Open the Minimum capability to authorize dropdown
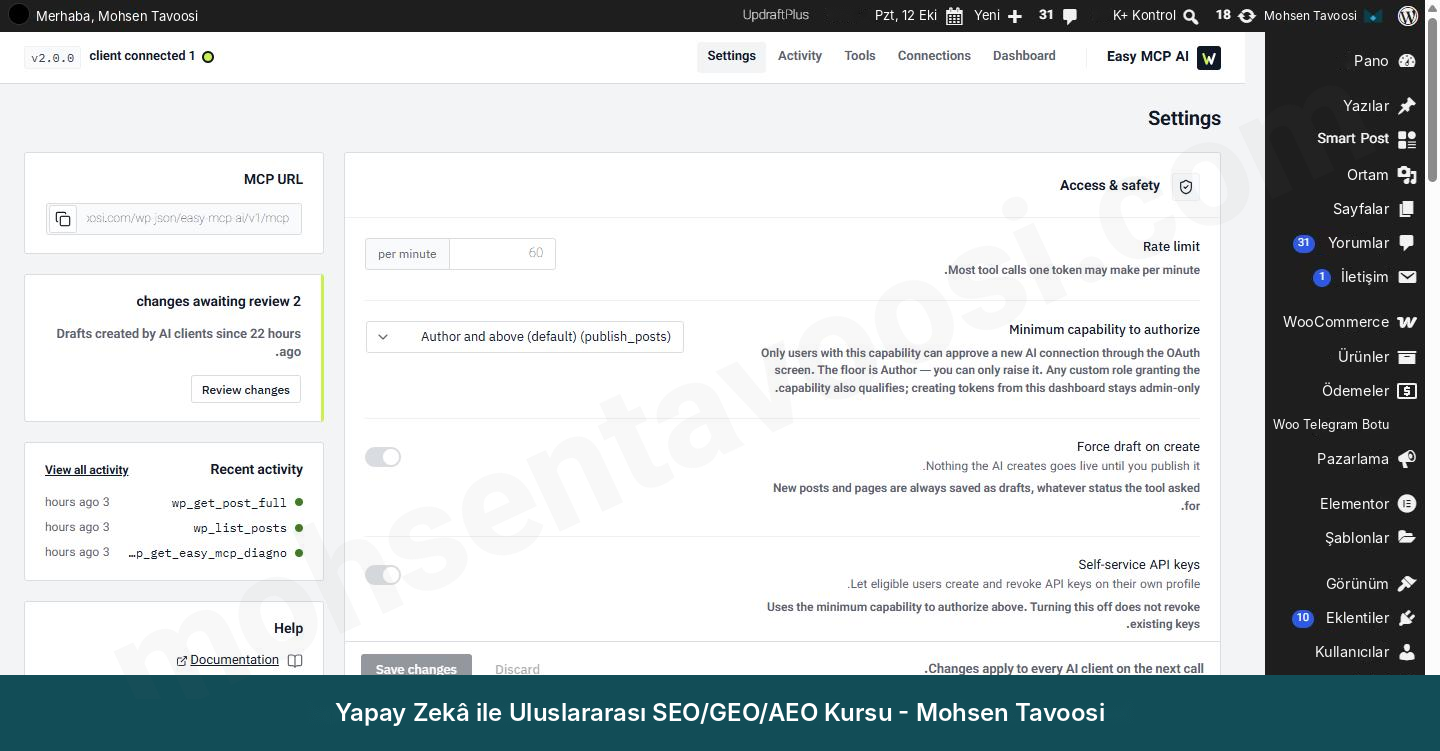This screenshot has width=1440, height=751. 525,337
